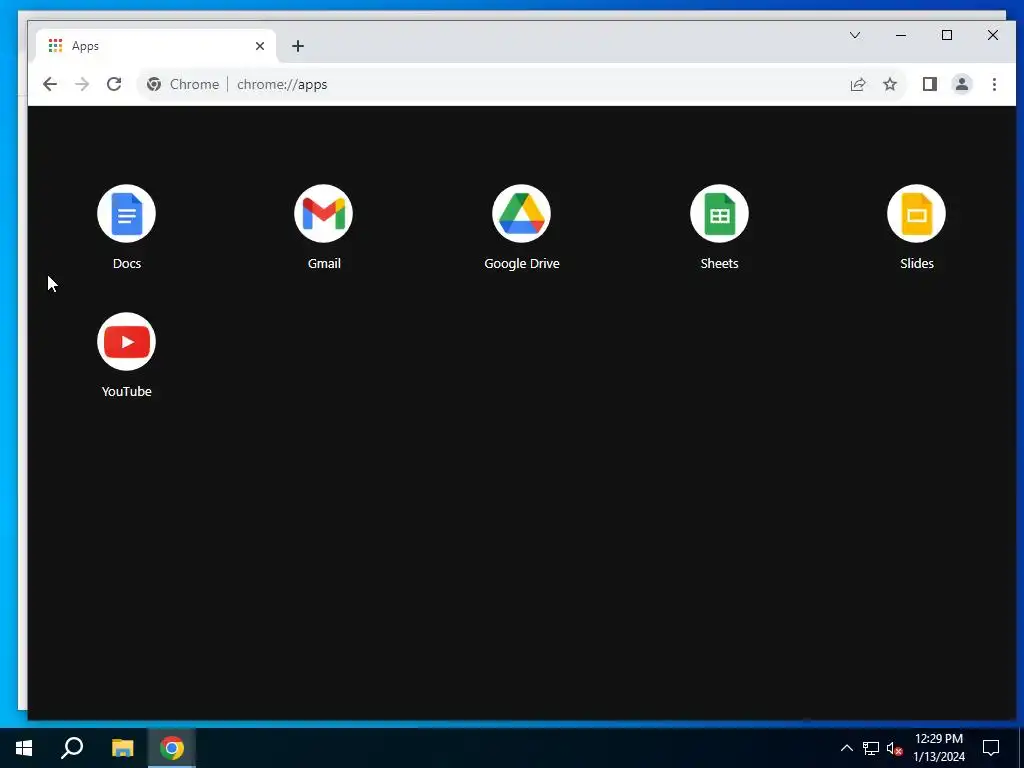1024x768 pixels.
Task: Click the YouTube label text
Action: point(126,391)
